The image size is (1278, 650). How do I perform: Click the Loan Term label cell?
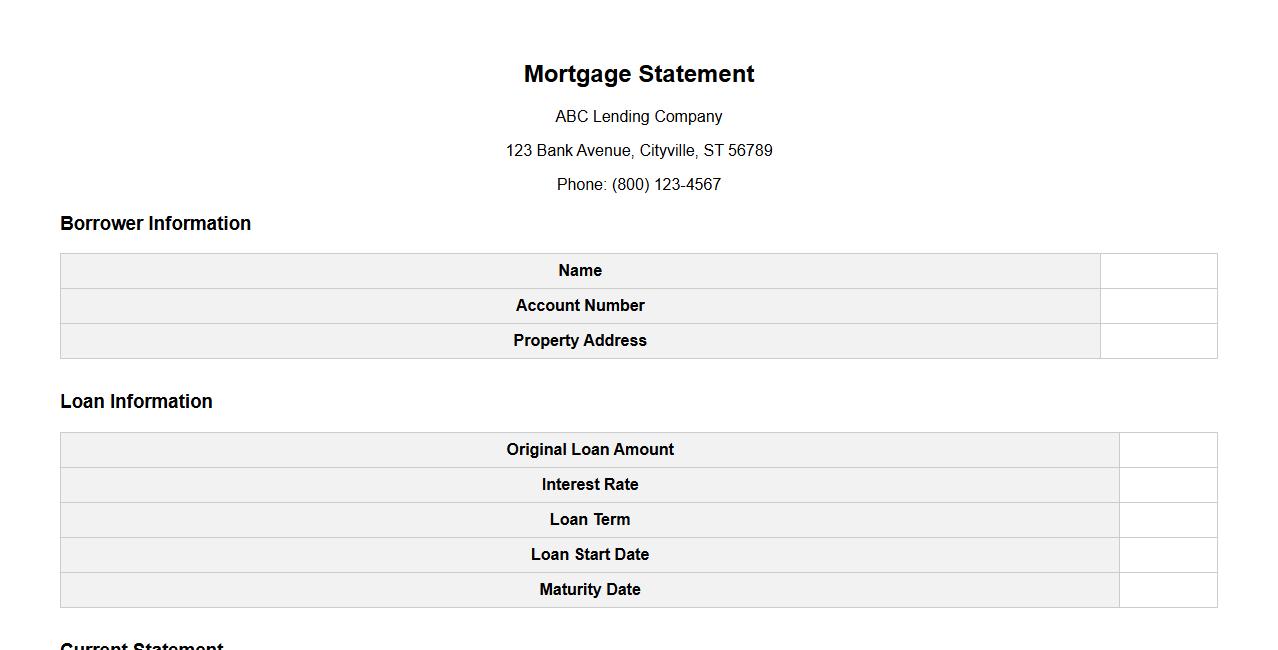click(x=590, y=520)
